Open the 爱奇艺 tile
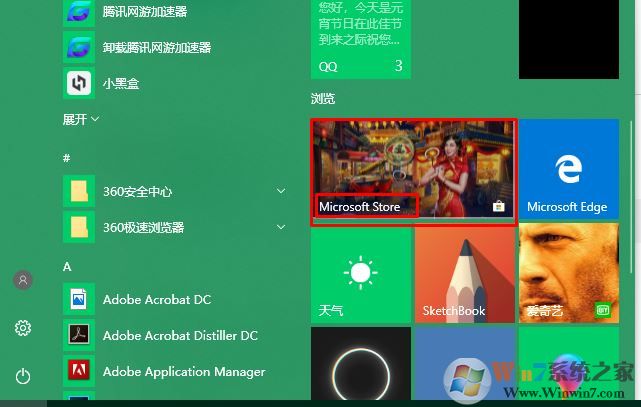641x407 pixels. (x=569, y=273)
